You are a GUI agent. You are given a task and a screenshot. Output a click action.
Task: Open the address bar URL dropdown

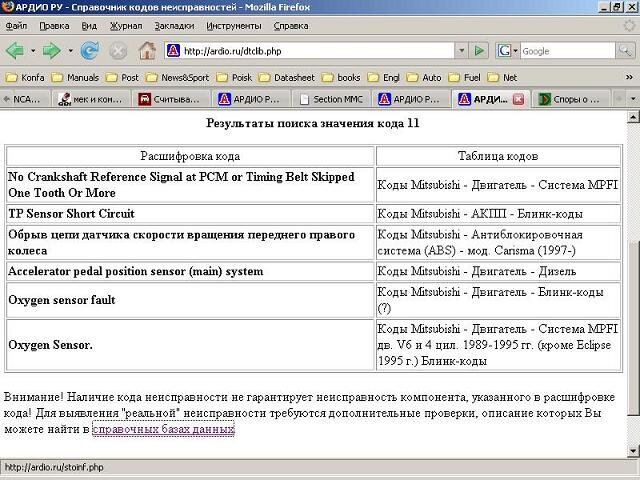tap(461, 50)
